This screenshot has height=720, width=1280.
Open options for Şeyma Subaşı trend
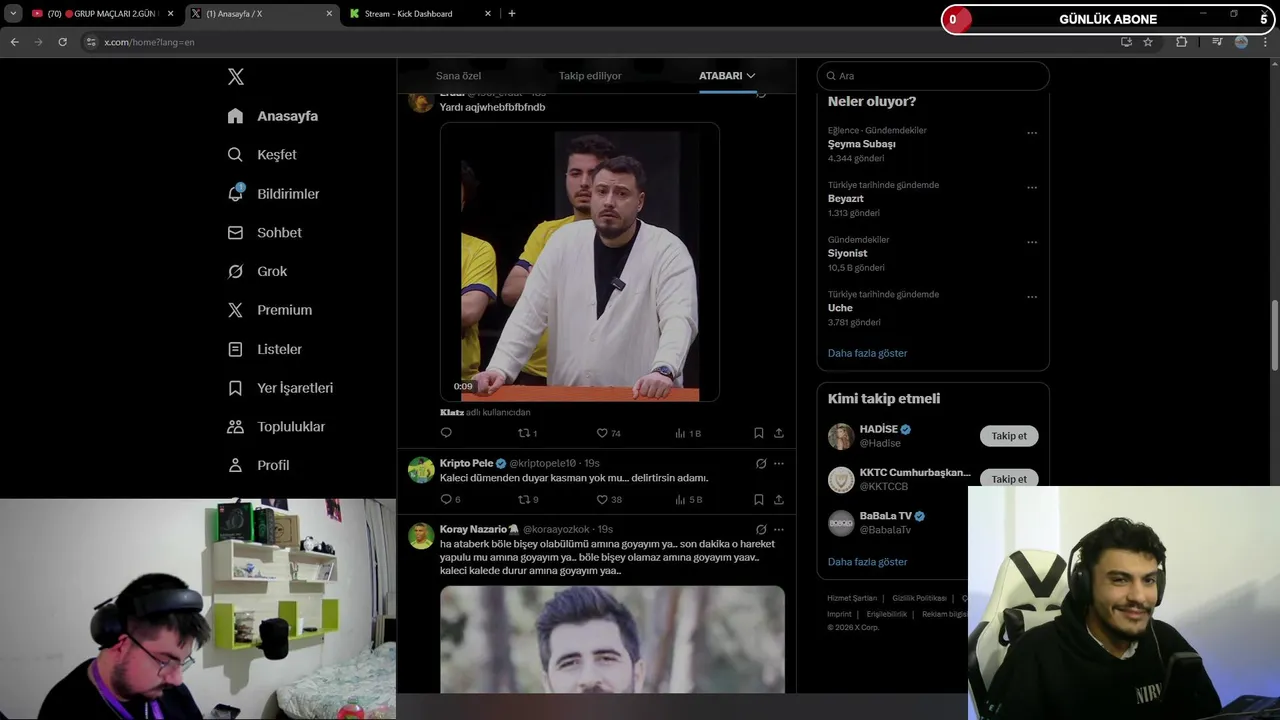point(1032,133)
